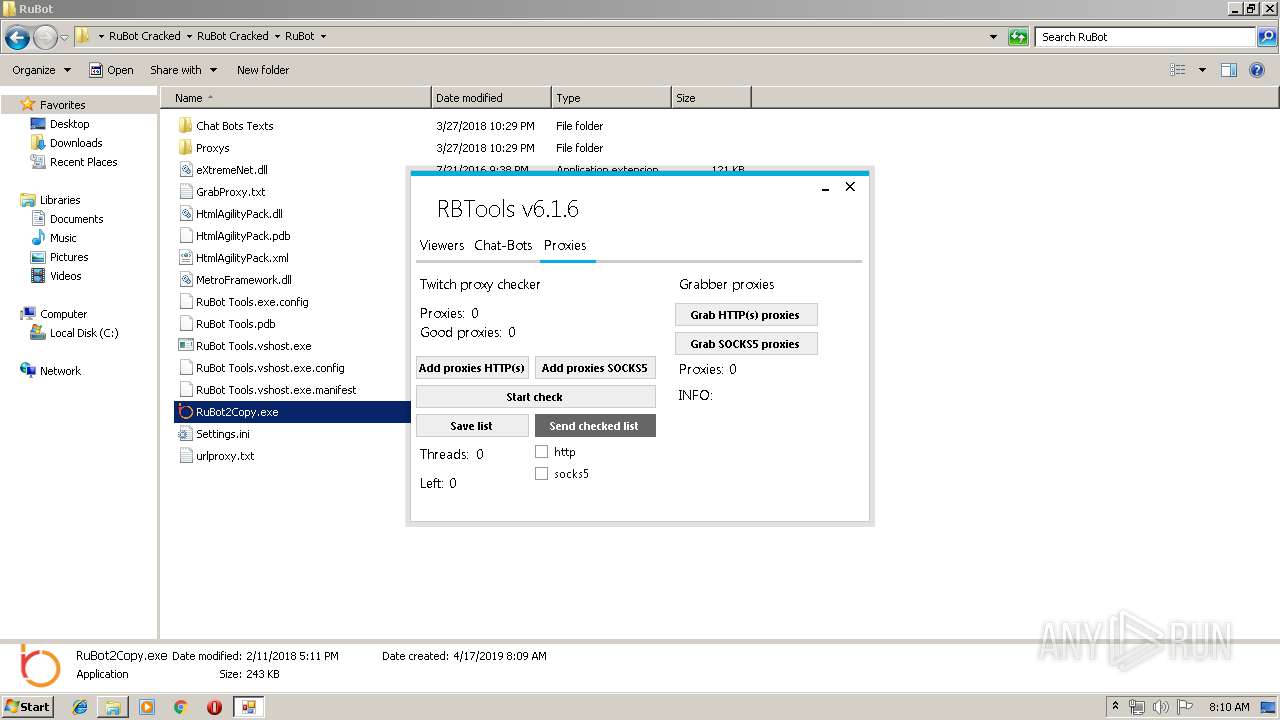Send the checked proxy list
This screenshot has width=1280, height=720.
[x=595, y=426]
